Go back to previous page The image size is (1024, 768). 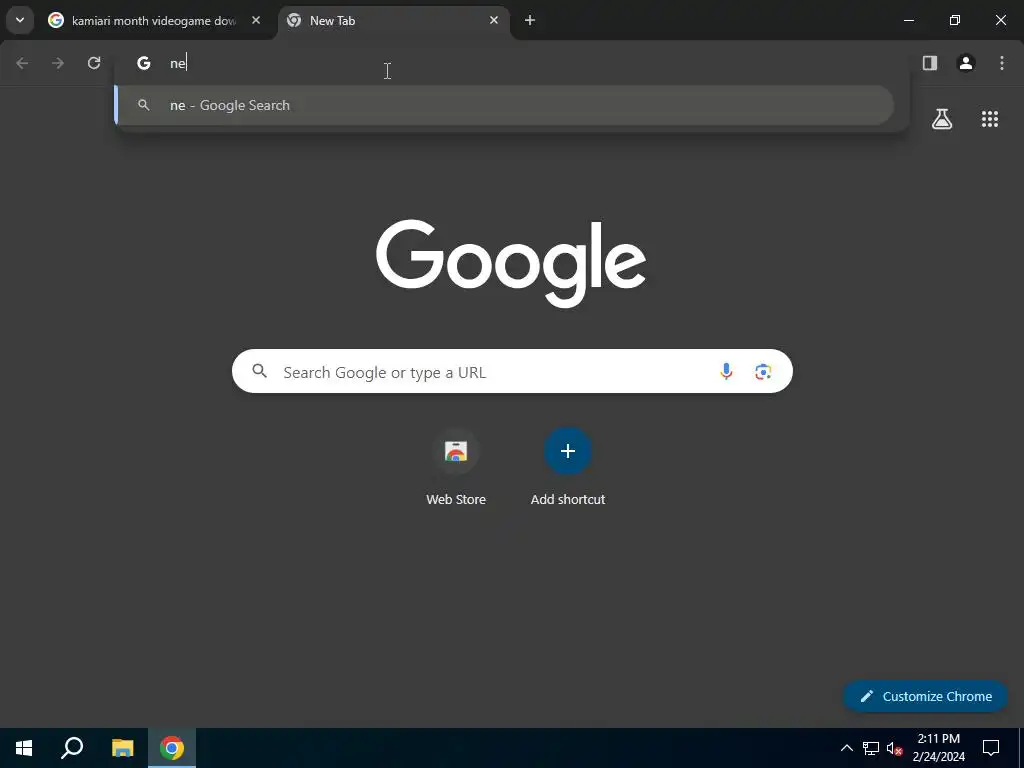click(x=22, y=63)
